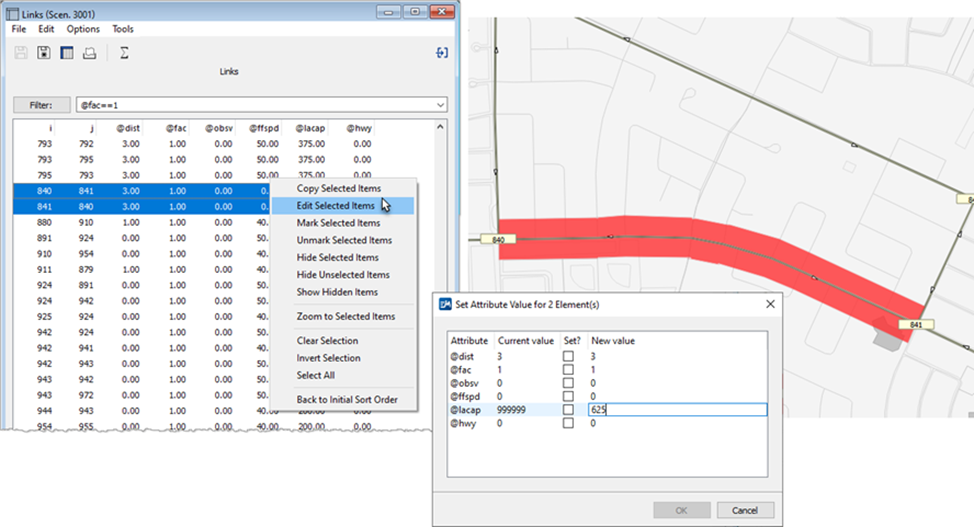Screen dimensions: 974x527
Task: Click node label 840 on the map
Action: point(498,240)
